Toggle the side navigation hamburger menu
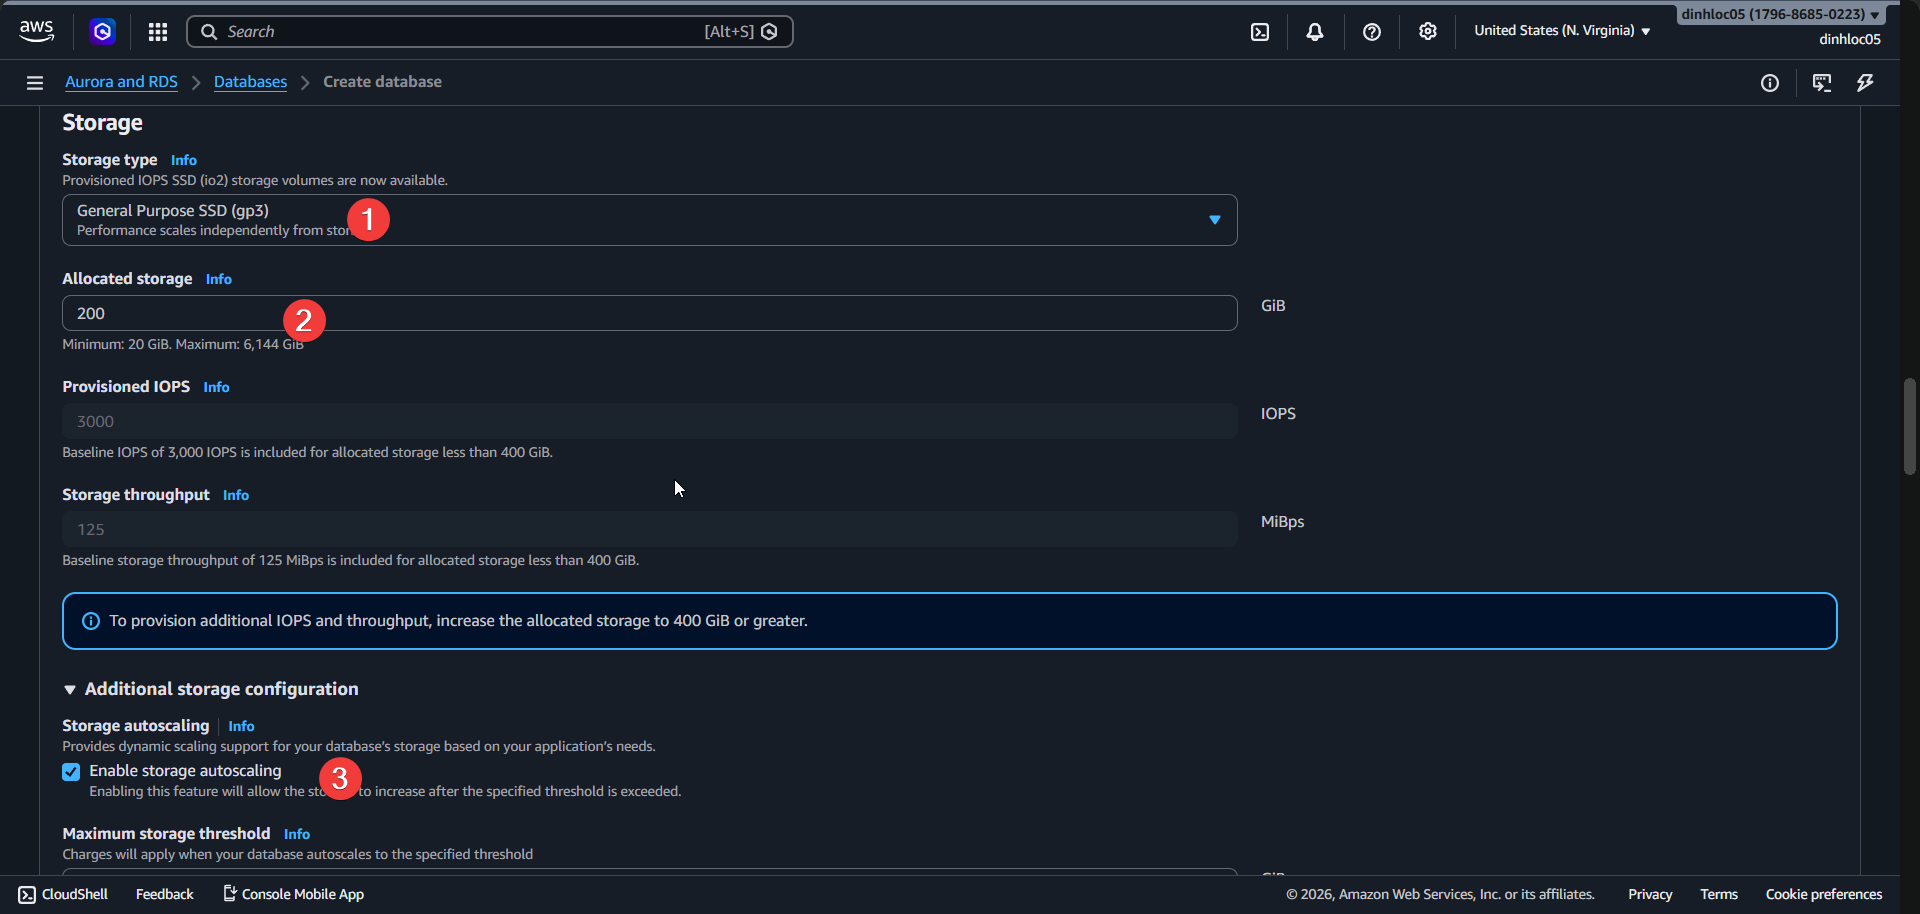The width and height of the screenshot is (1920, 914). pyautogui.click(x=35, y=83)
